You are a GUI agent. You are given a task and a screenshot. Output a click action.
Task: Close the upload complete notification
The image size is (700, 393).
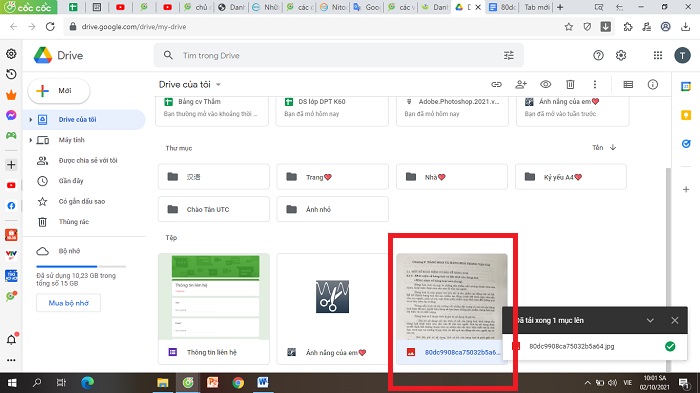click(x=675, y=320)
